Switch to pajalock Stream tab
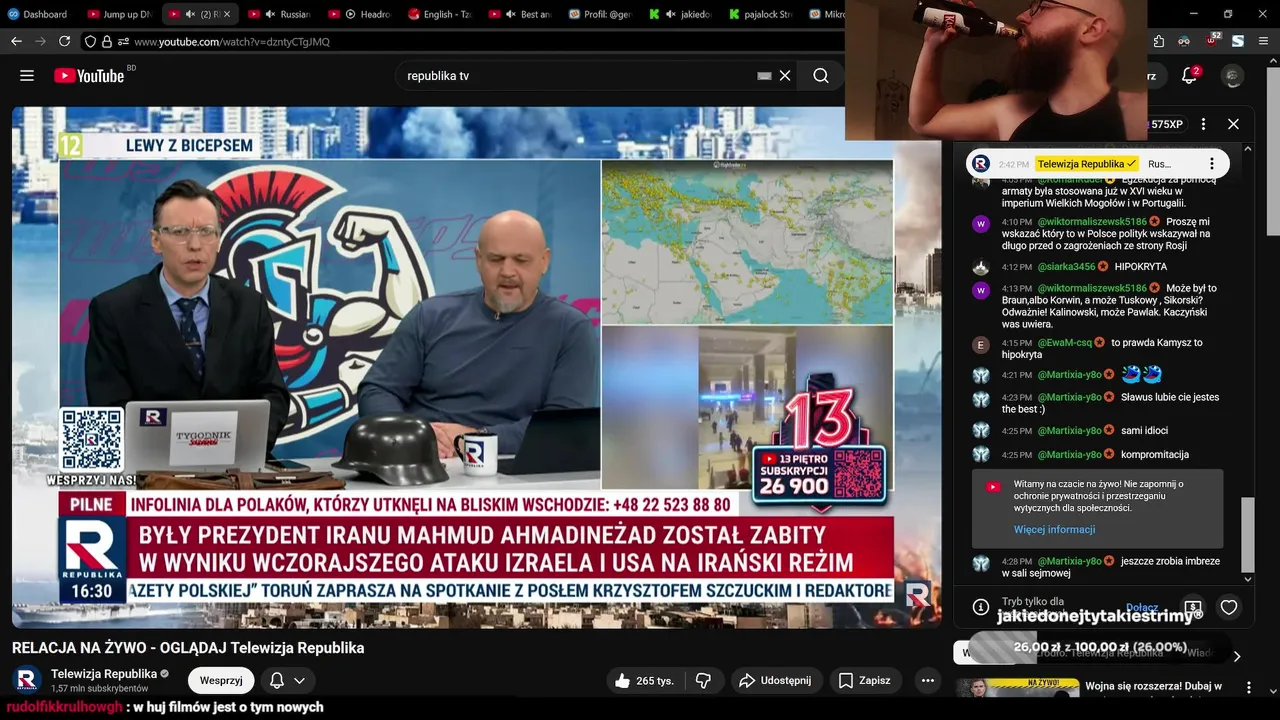Image resolution: width=1280 pixels, height=720 pixels. pyautogui.click(x=760, y=14)
